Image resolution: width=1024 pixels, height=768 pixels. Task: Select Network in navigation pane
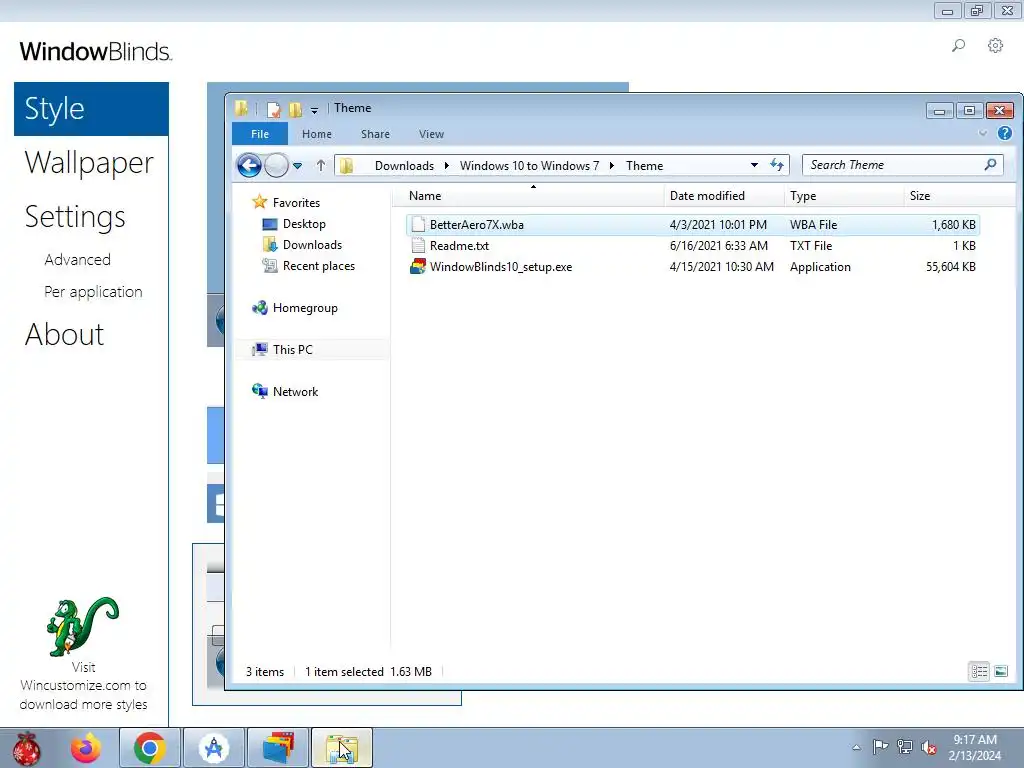click(295, 391)
